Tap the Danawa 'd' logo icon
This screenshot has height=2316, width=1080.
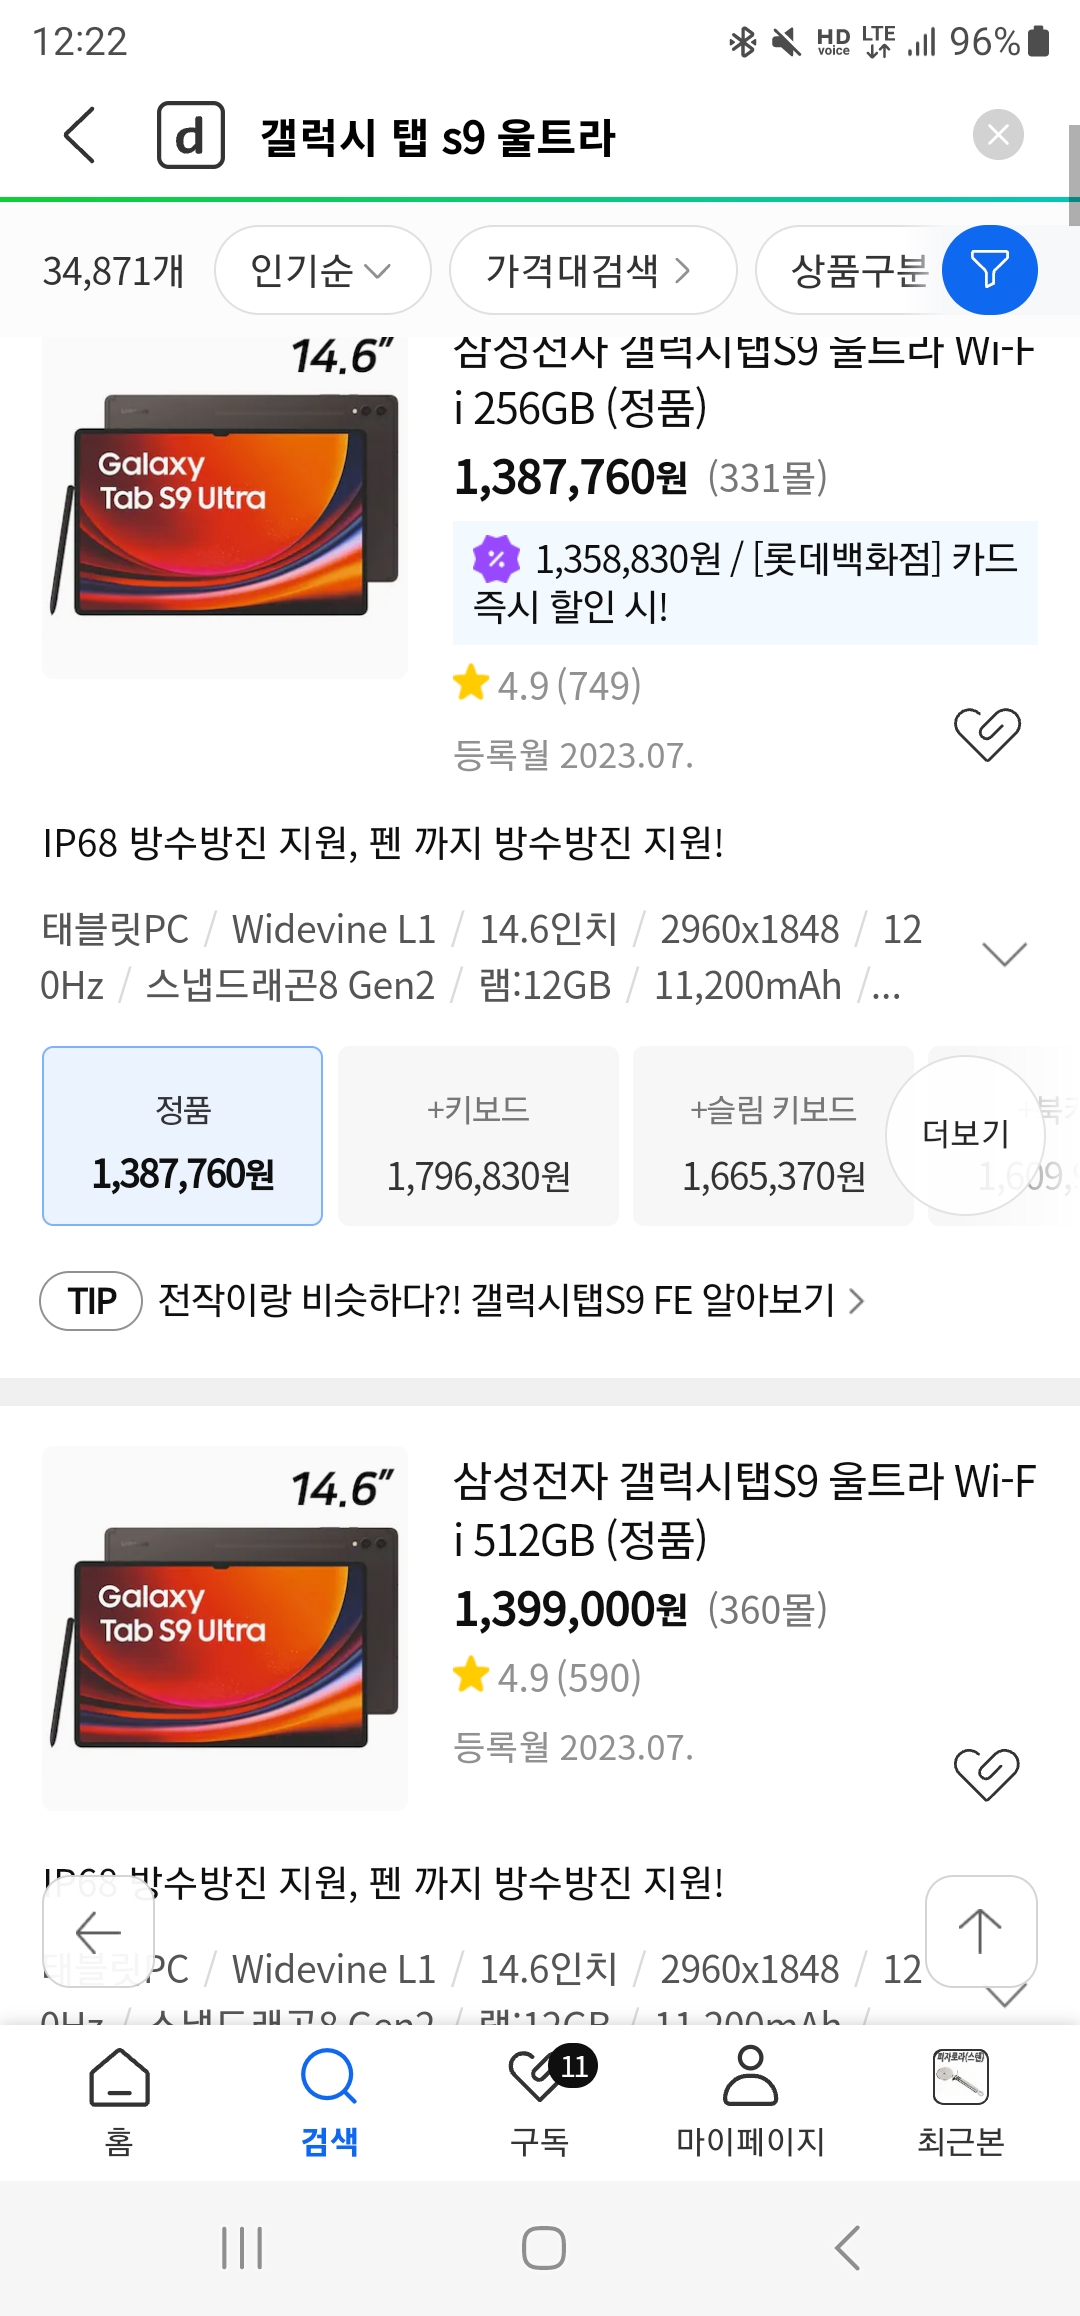pyautogui.click(x=190, y=135)
